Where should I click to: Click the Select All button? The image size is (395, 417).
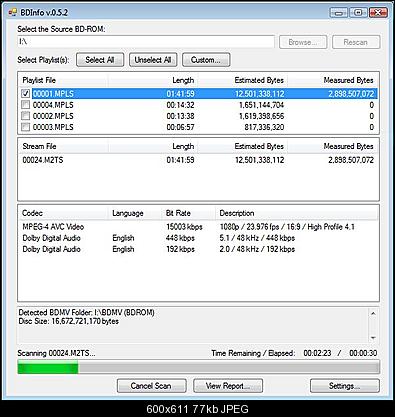pos(100,60)
